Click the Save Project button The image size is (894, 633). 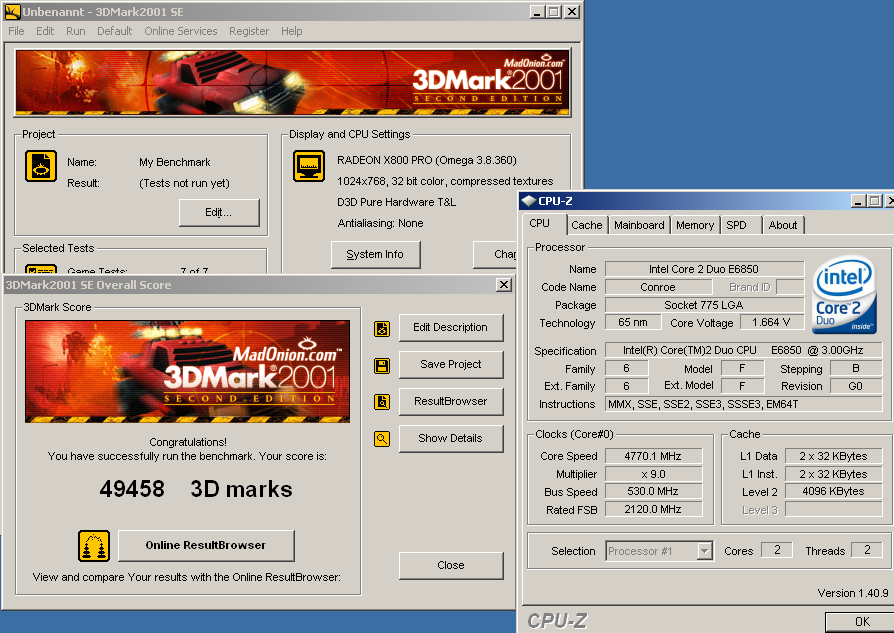pyautogui.click(x=450, y=364)
